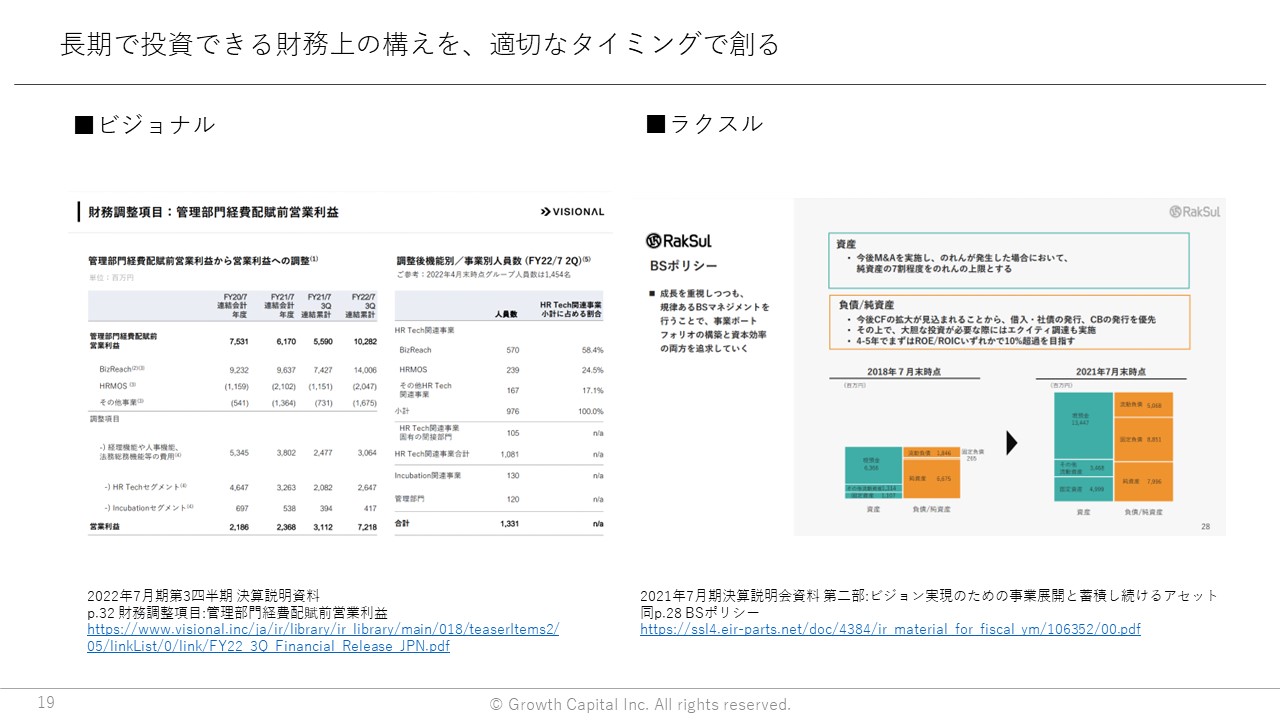The width and height of the screenshot is (1280, 720).
Task: Click the label 2021年7月末時点
Action: tap(1109, 371)
